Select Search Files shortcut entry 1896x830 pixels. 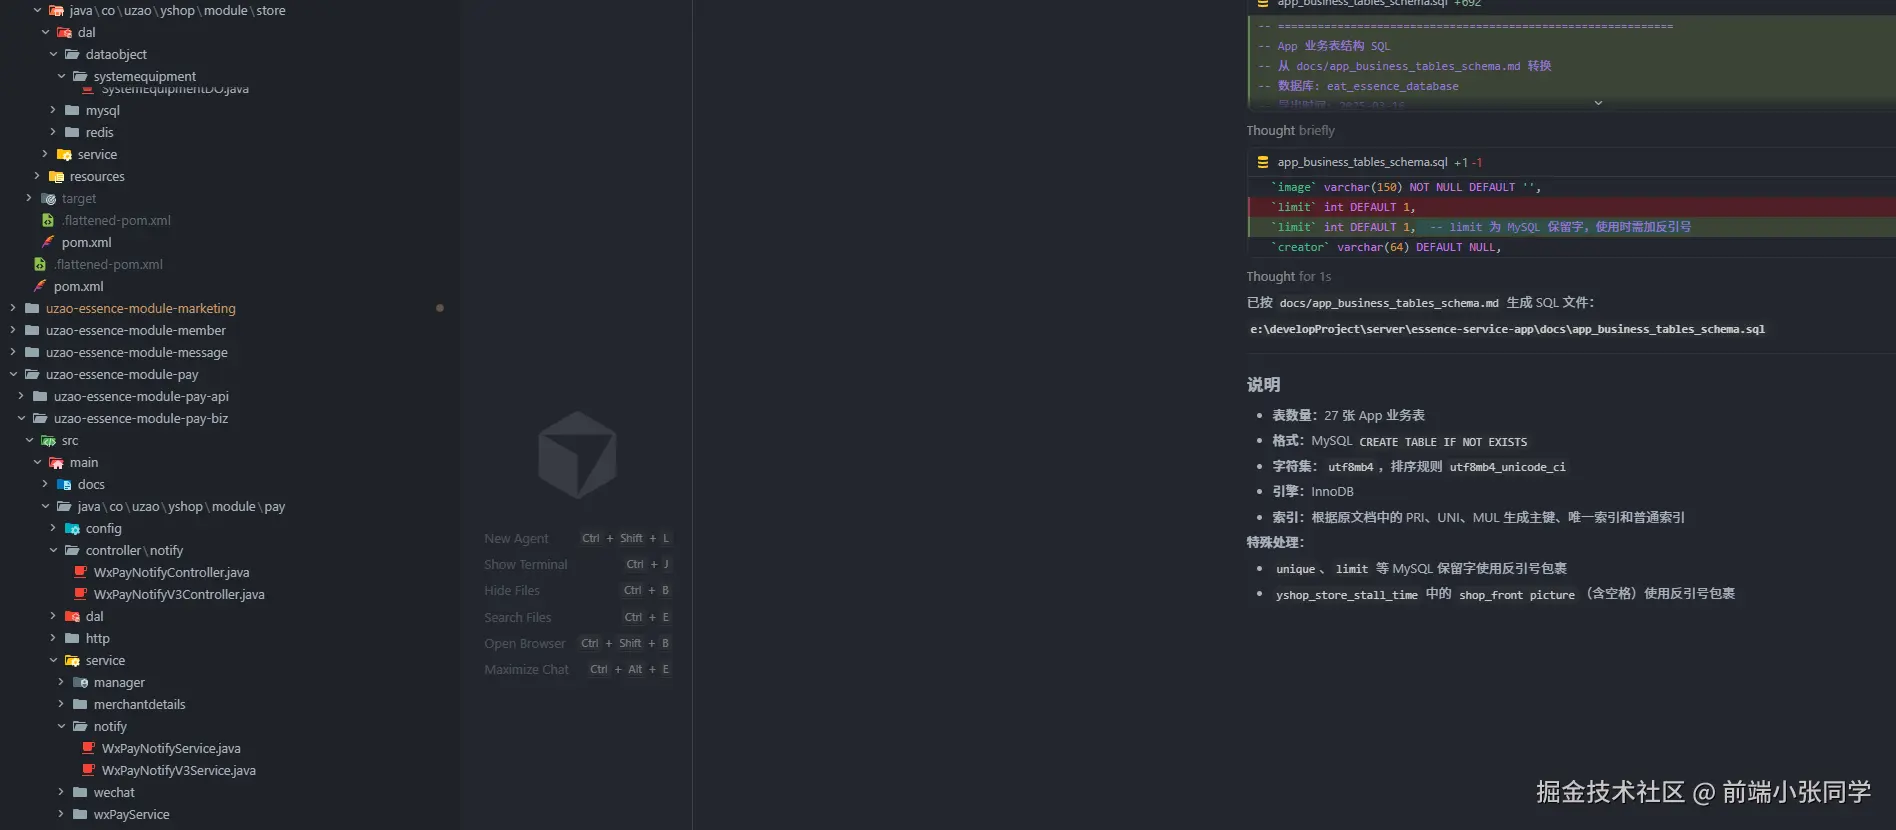click(577, 617)
